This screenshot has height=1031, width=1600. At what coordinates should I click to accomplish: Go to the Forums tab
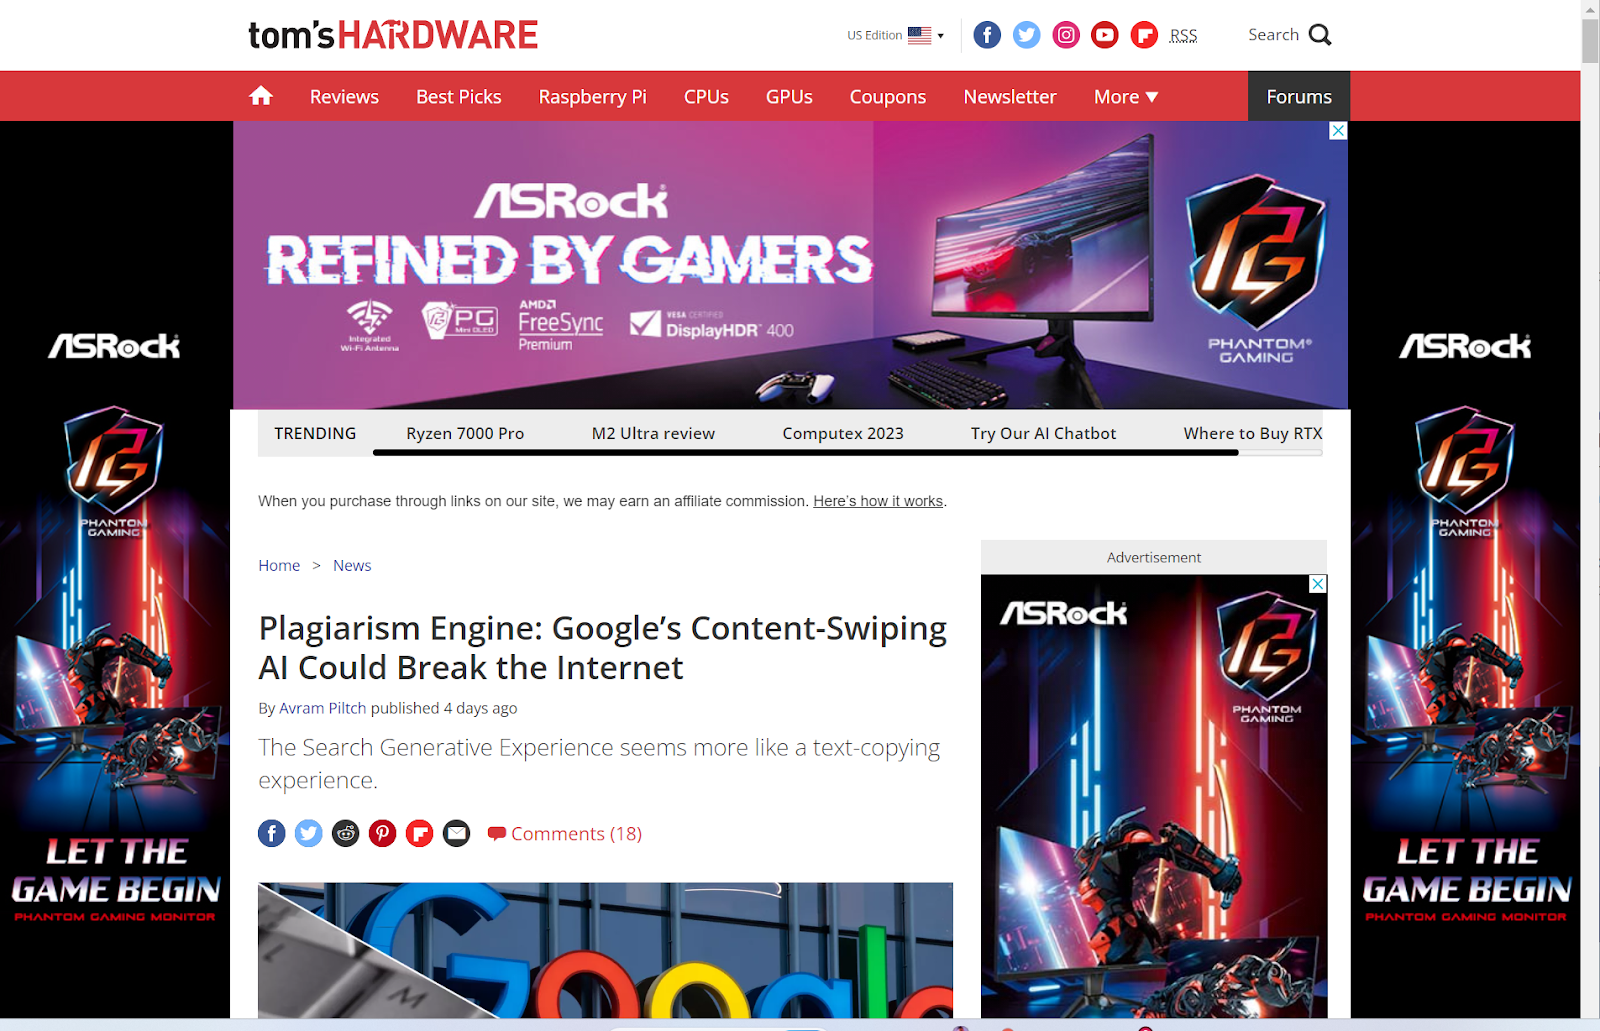1299,96
